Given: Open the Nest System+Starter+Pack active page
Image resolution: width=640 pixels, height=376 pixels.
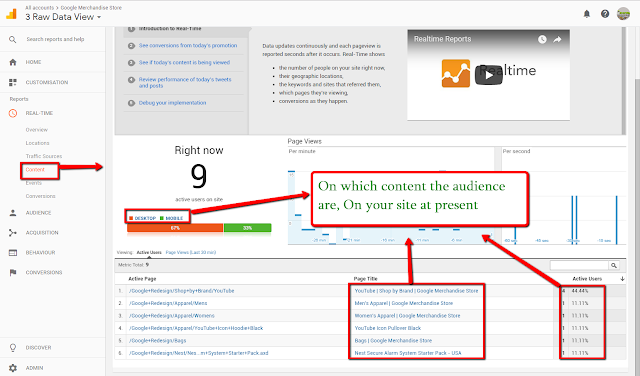Looking at the screenshot, I should tap(198, 353).
